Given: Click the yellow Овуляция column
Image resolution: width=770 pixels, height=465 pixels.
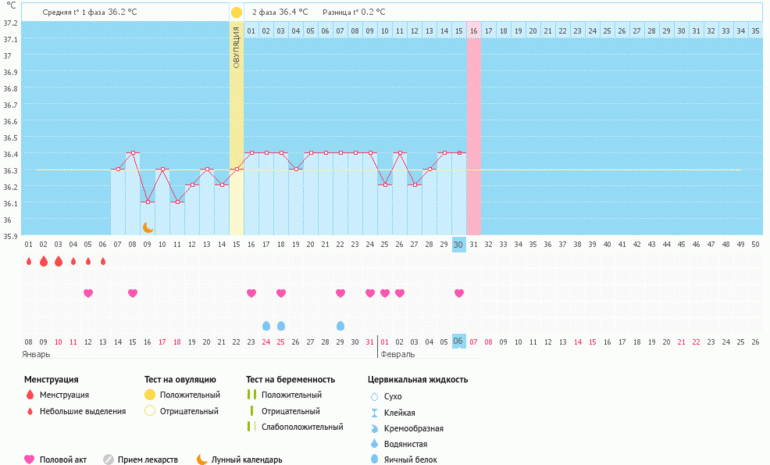Looking at the screenshot, I should click(236, 130).
